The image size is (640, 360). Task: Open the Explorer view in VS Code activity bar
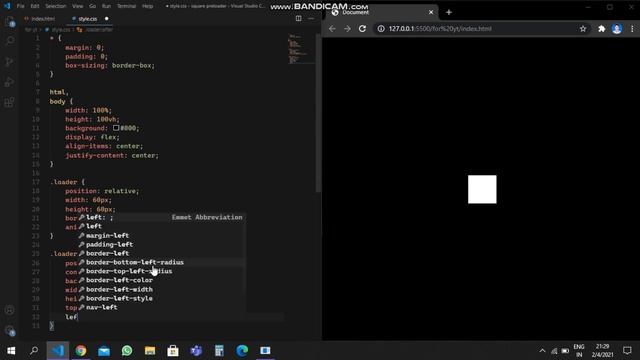(10, 22)
